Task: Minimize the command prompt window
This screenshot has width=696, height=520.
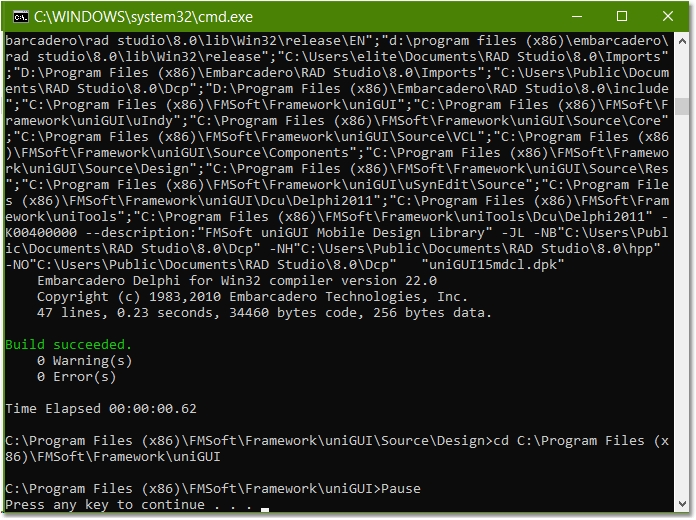Action: pos(576,16)
